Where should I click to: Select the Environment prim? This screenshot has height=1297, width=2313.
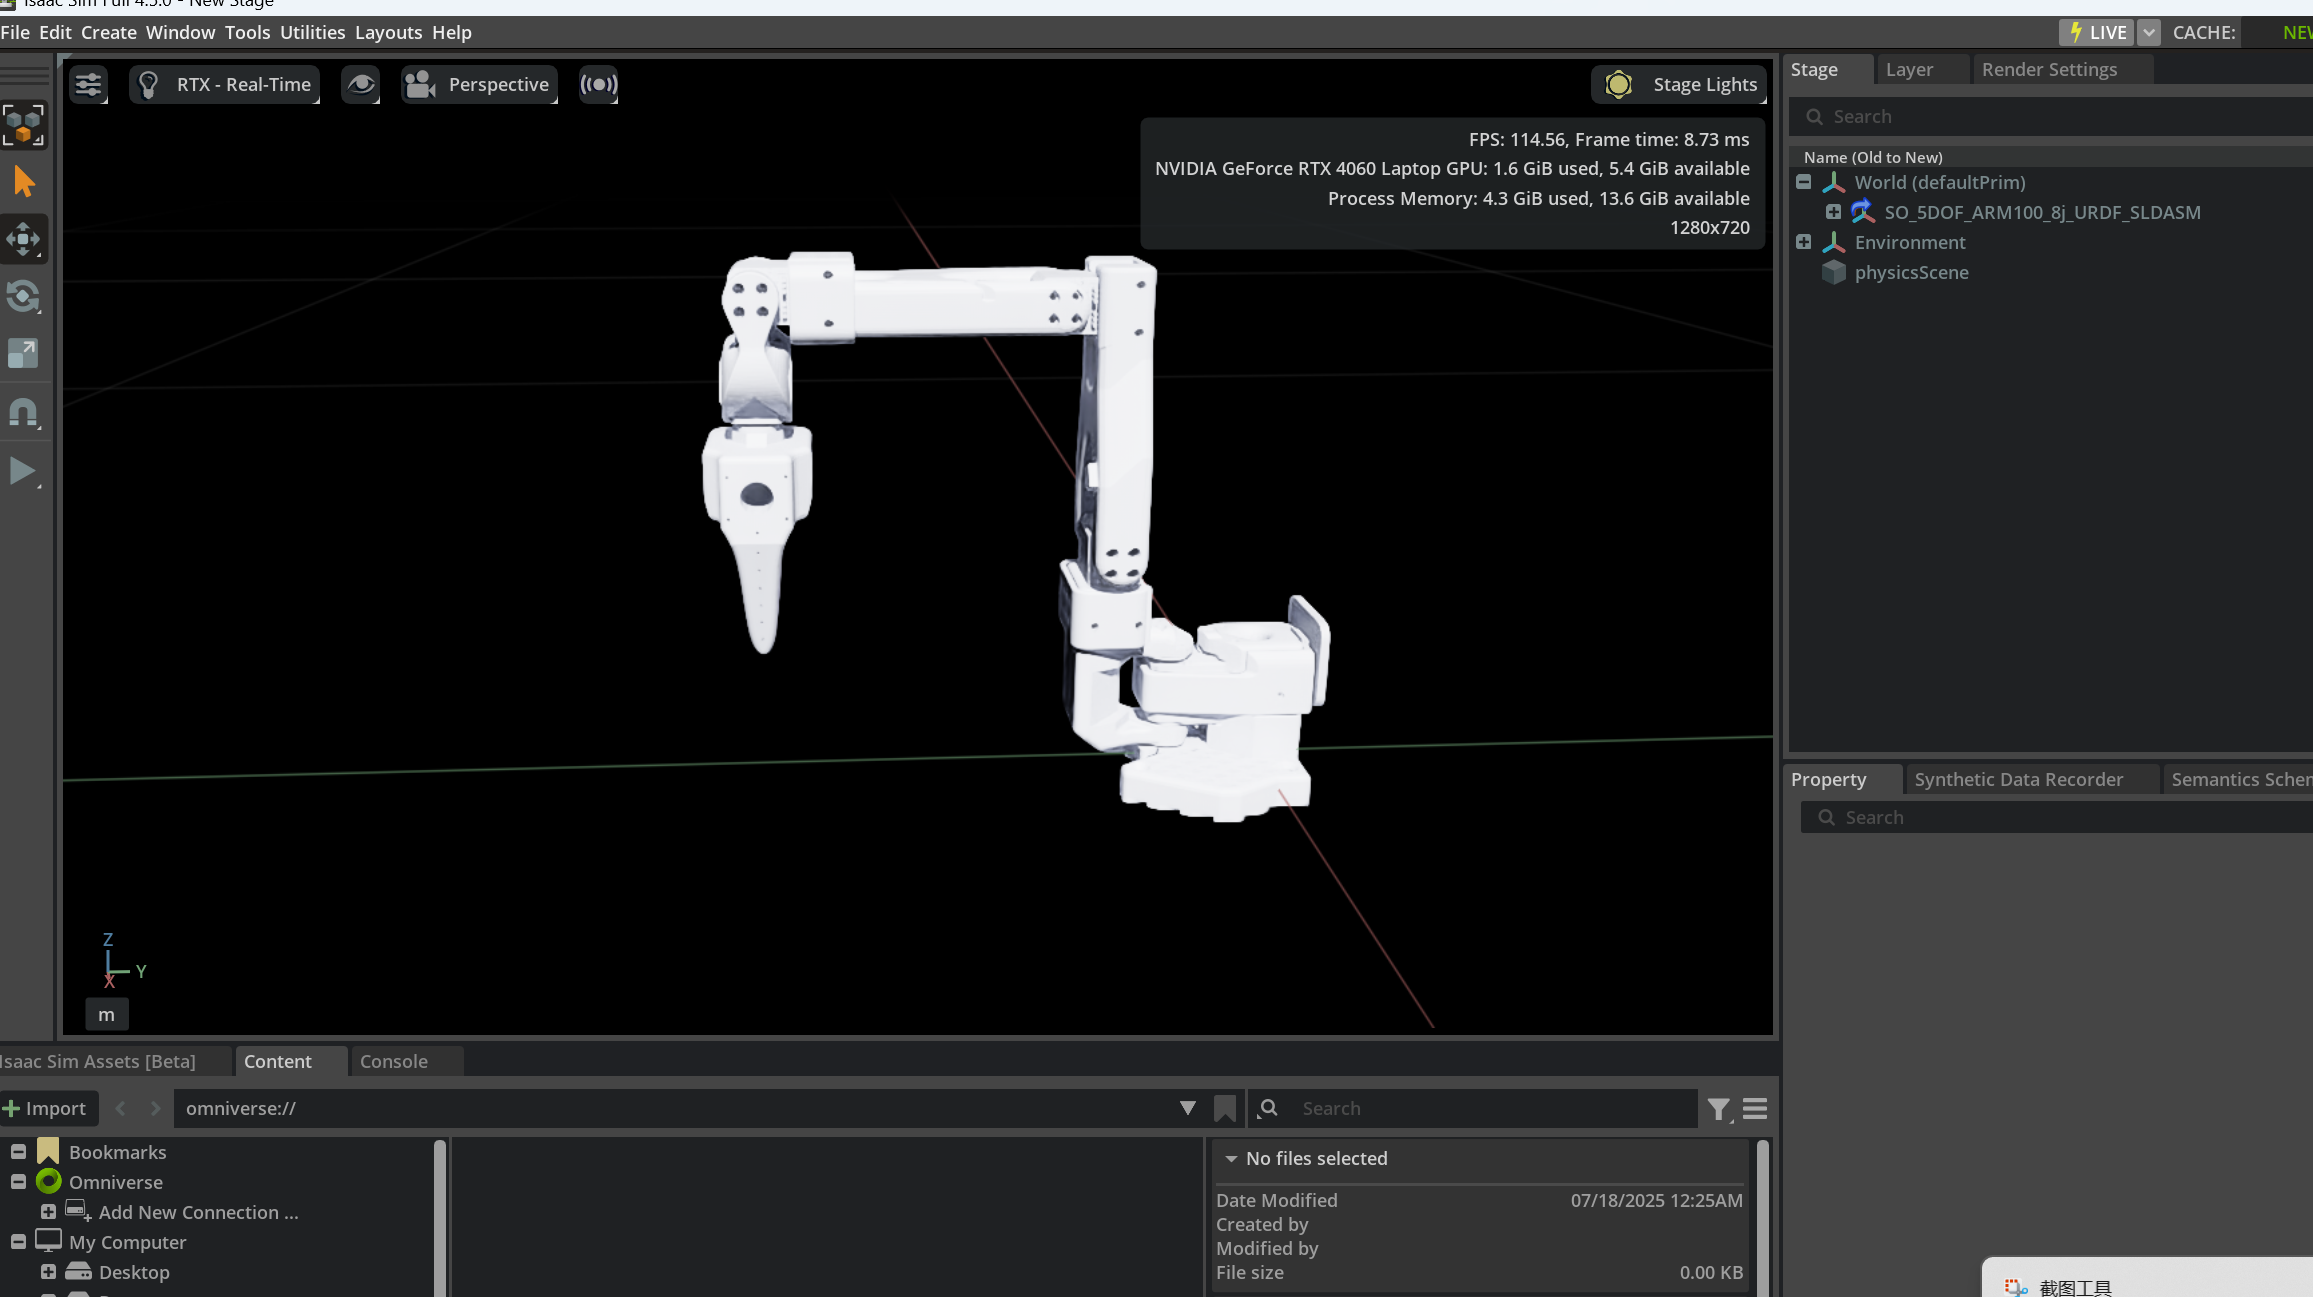[1909, 243]
